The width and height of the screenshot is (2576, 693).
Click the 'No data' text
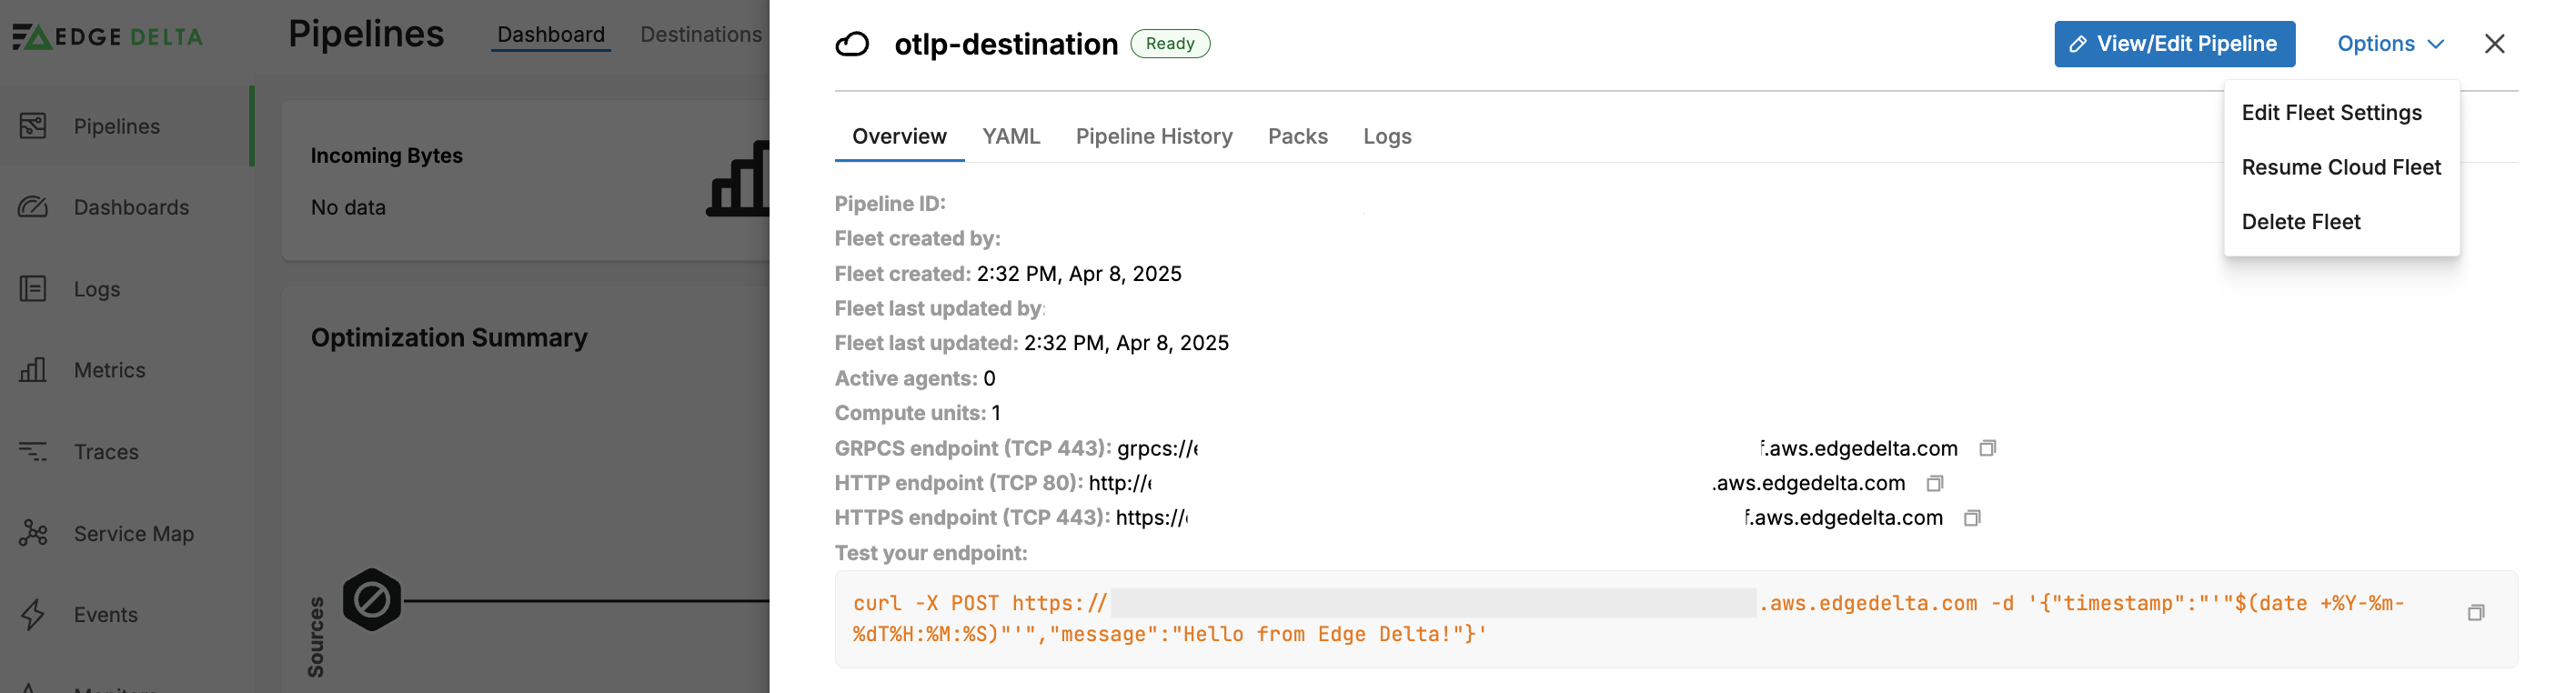click(x=348, y=208)
